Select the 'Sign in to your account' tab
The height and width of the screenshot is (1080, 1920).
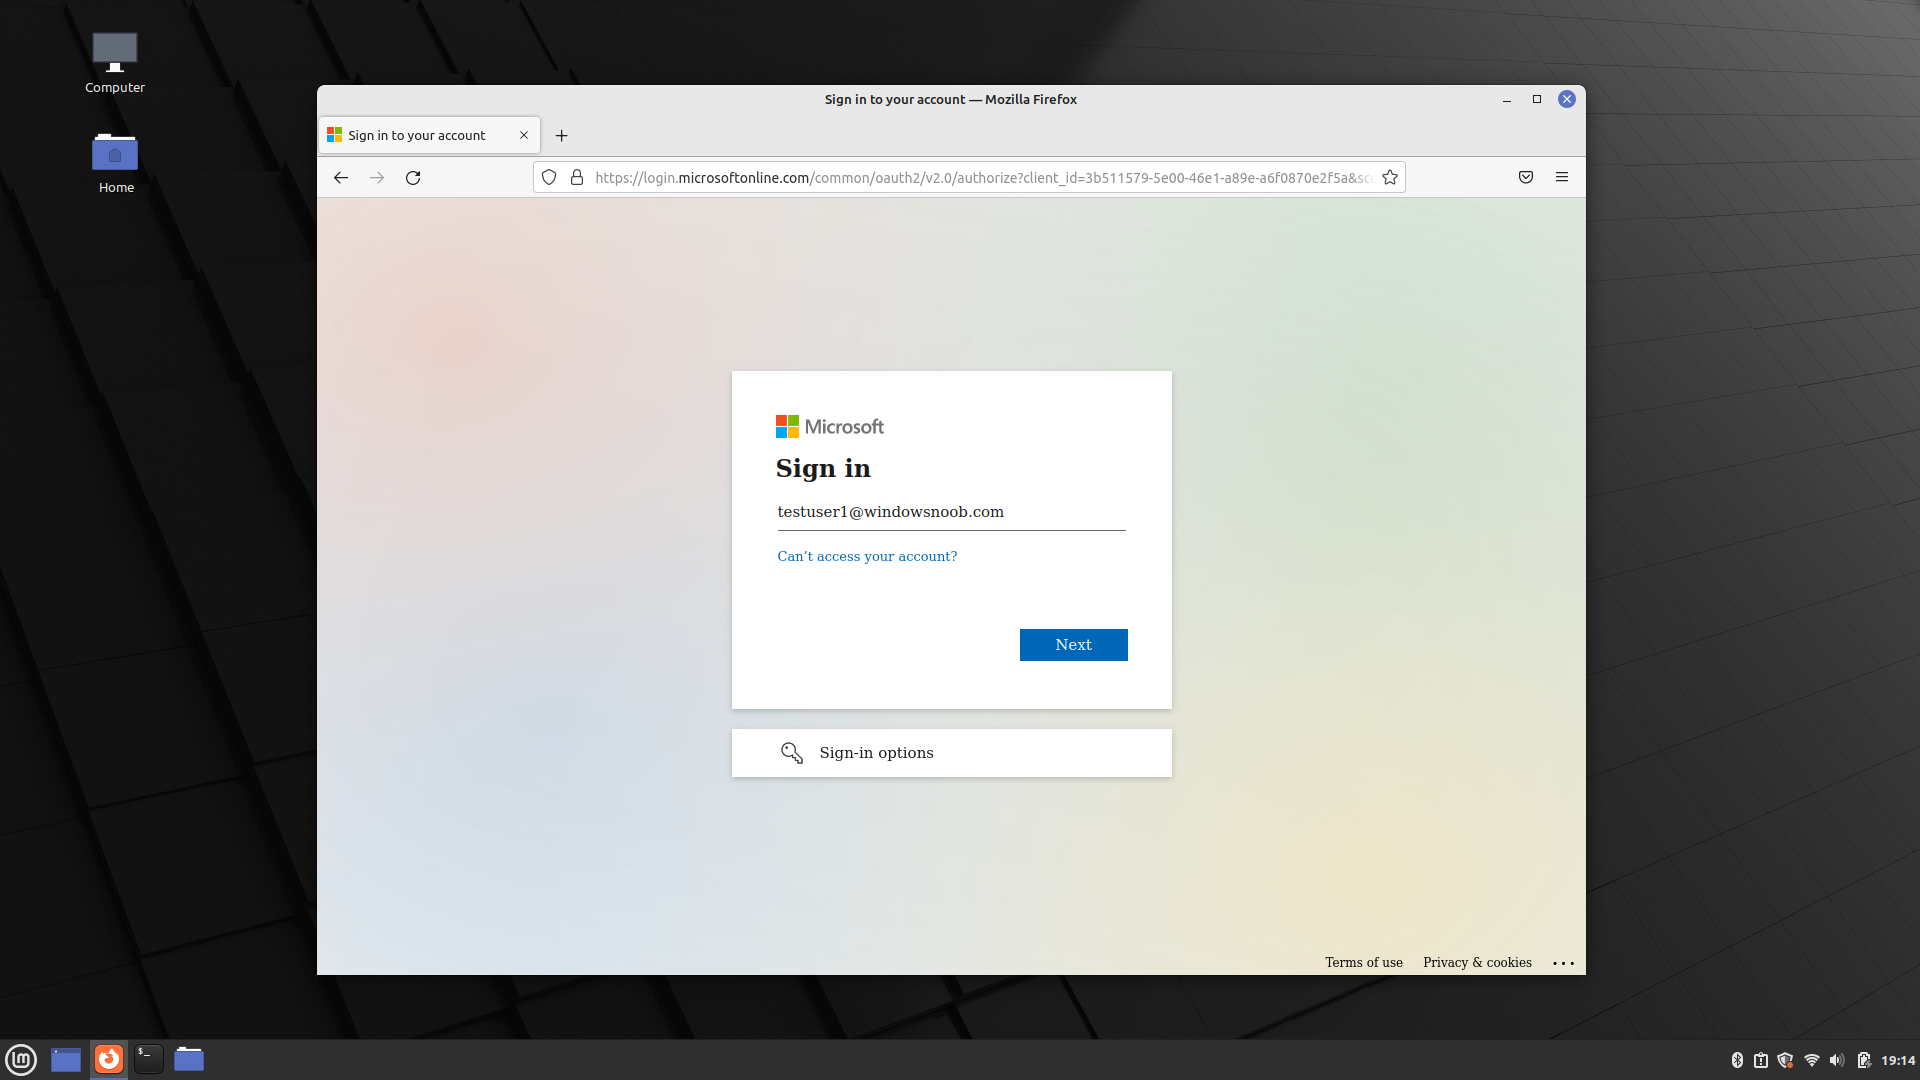[429, 135]
